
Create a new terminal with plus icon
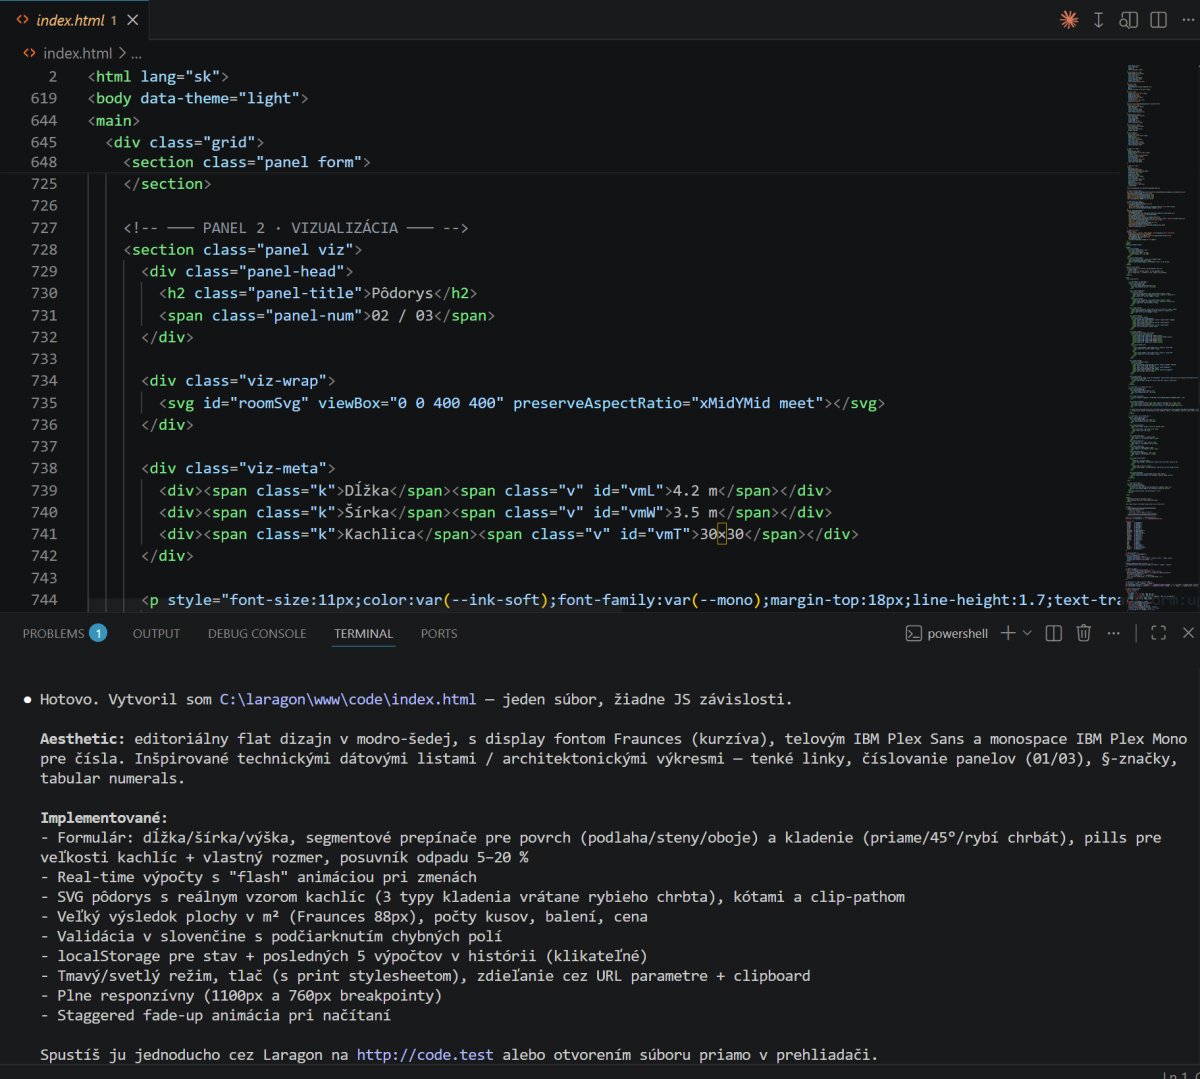(1008, 633)
